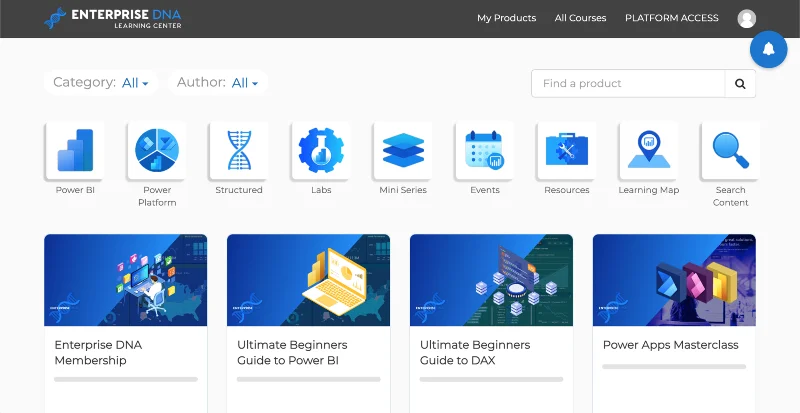Click the Learning Map pin icon
The image size is (800, 413).
pos(649,150)
